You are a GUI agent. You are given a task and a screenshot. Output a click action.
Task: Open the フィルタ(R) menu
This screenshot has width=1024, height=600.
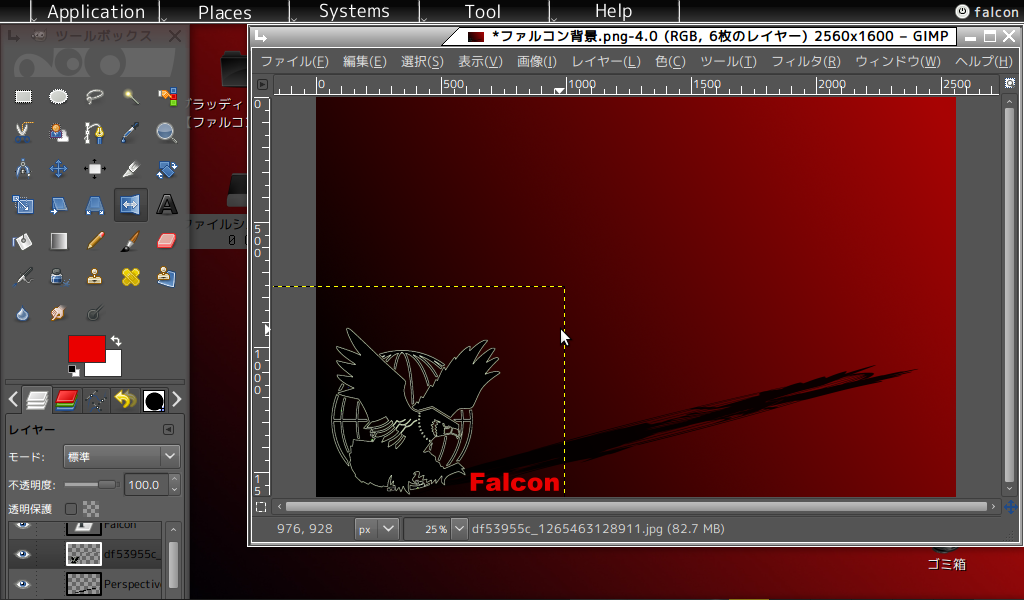pos(806,61)
